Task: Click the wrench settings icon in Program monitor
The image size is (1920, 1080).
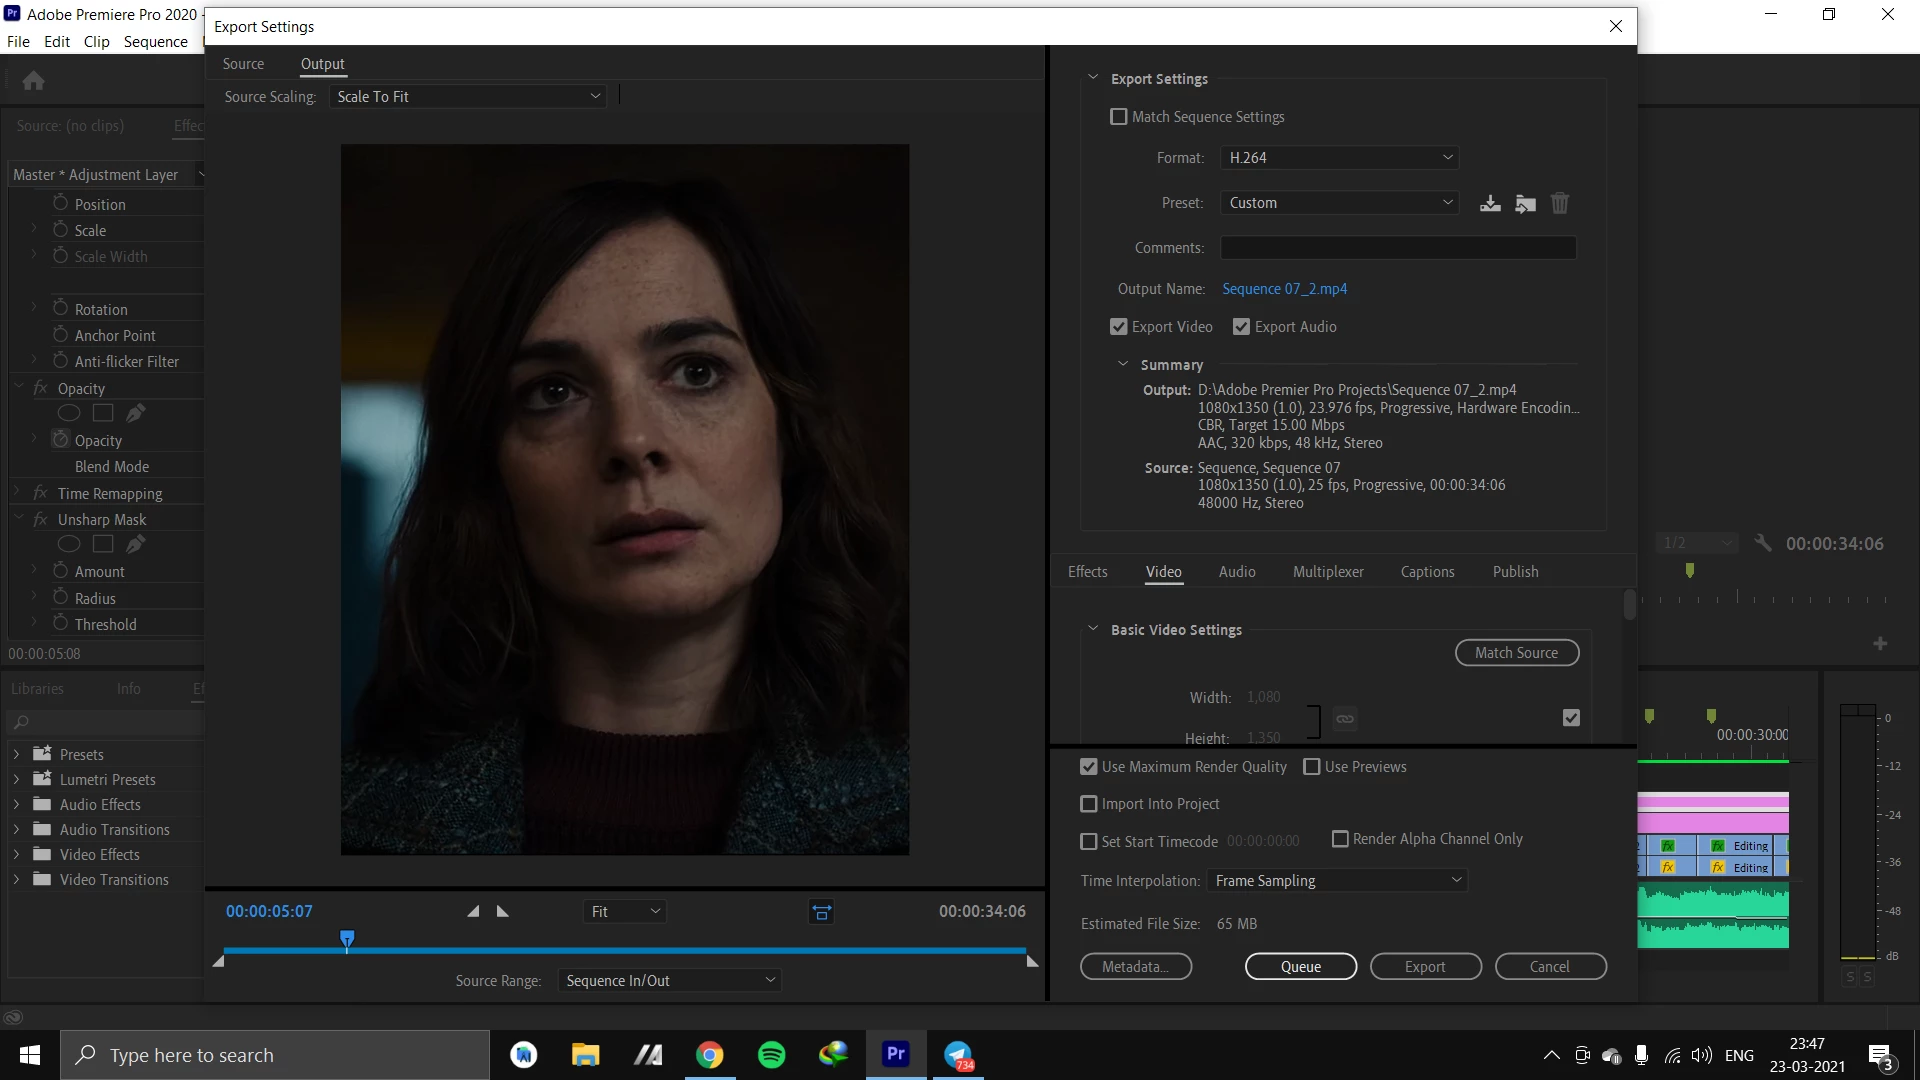Action: point(1763,543)
